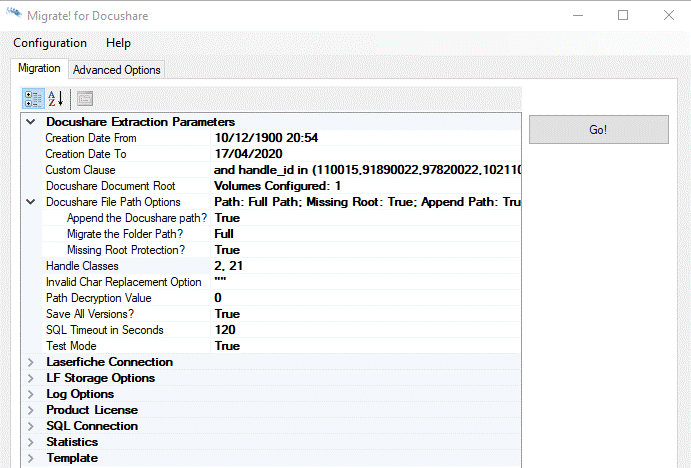The image size is (691, 468).
Task: Select the Categorized view icon
Action: [33, 99]
